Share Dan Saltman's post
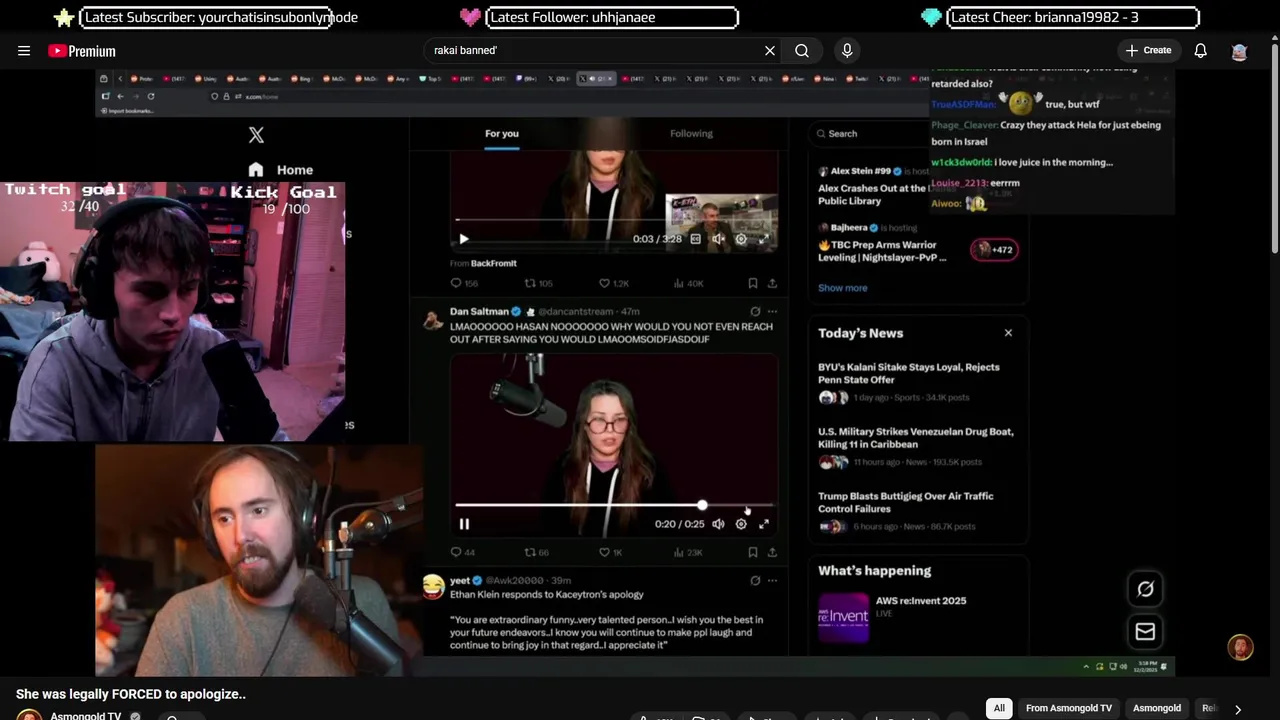 (772, 552)
